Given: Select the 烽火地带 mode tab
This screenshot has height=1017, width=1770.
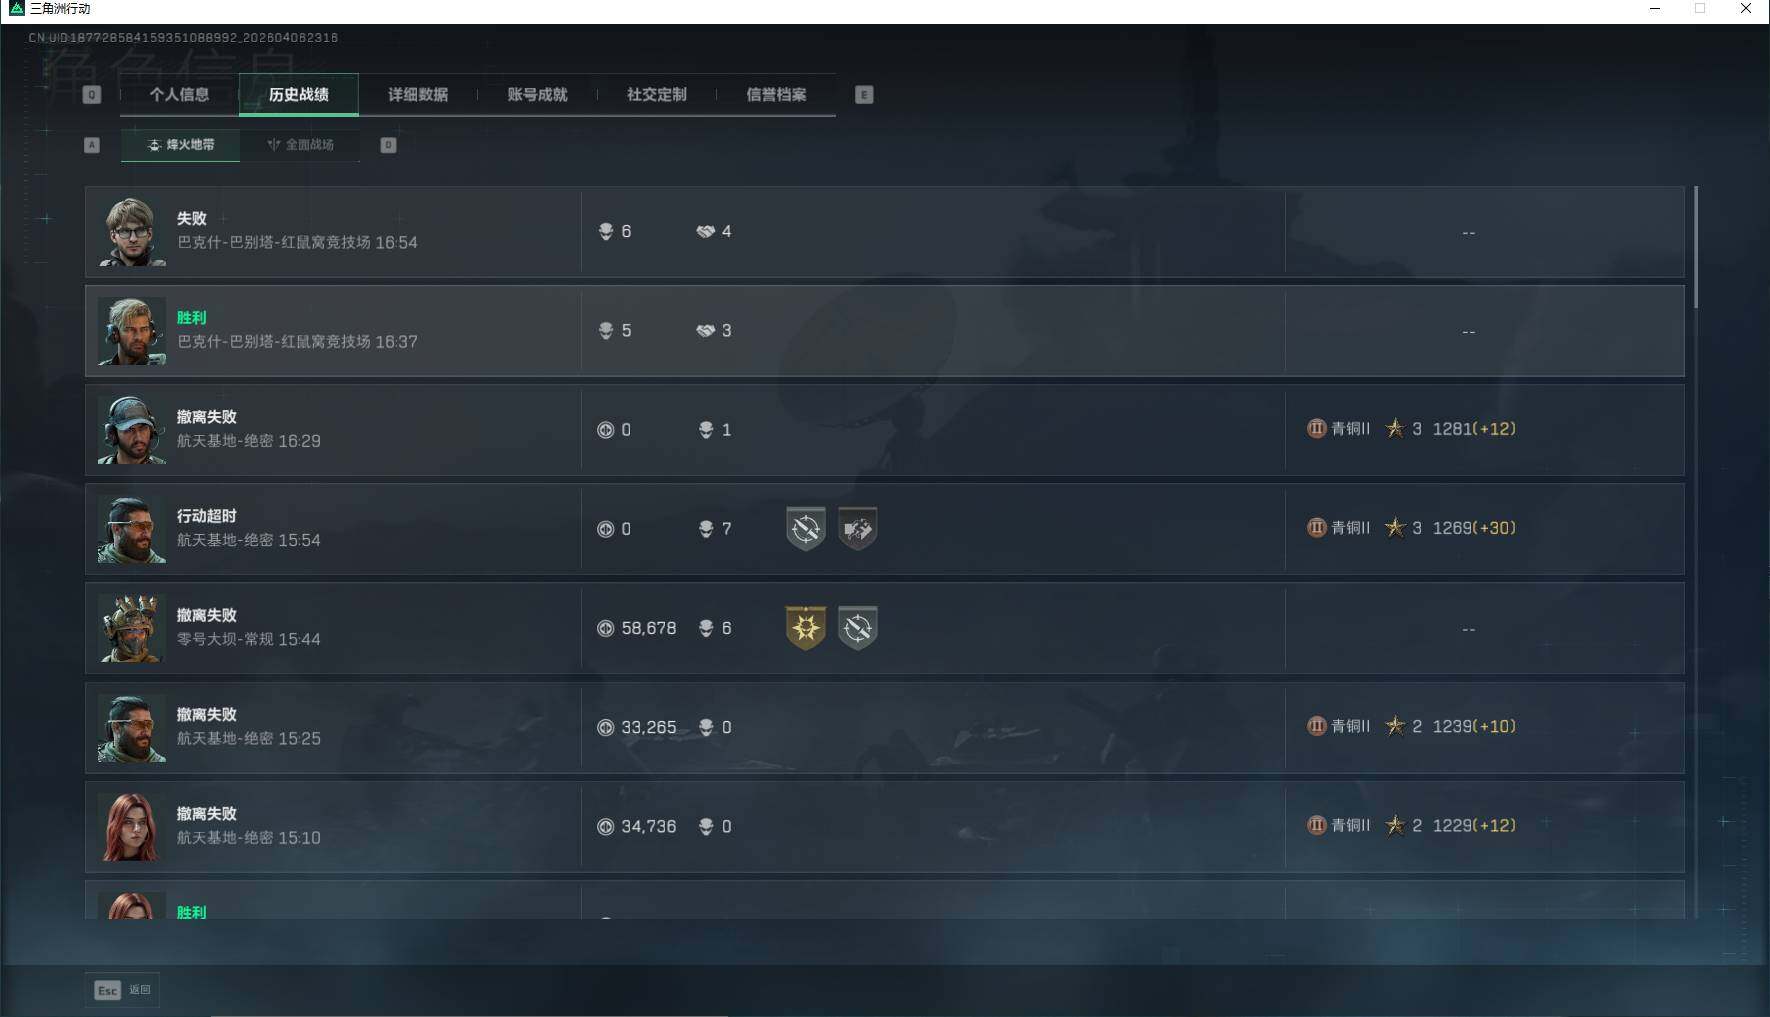Looking at the screenshot, I should click(x=180, y=145).
